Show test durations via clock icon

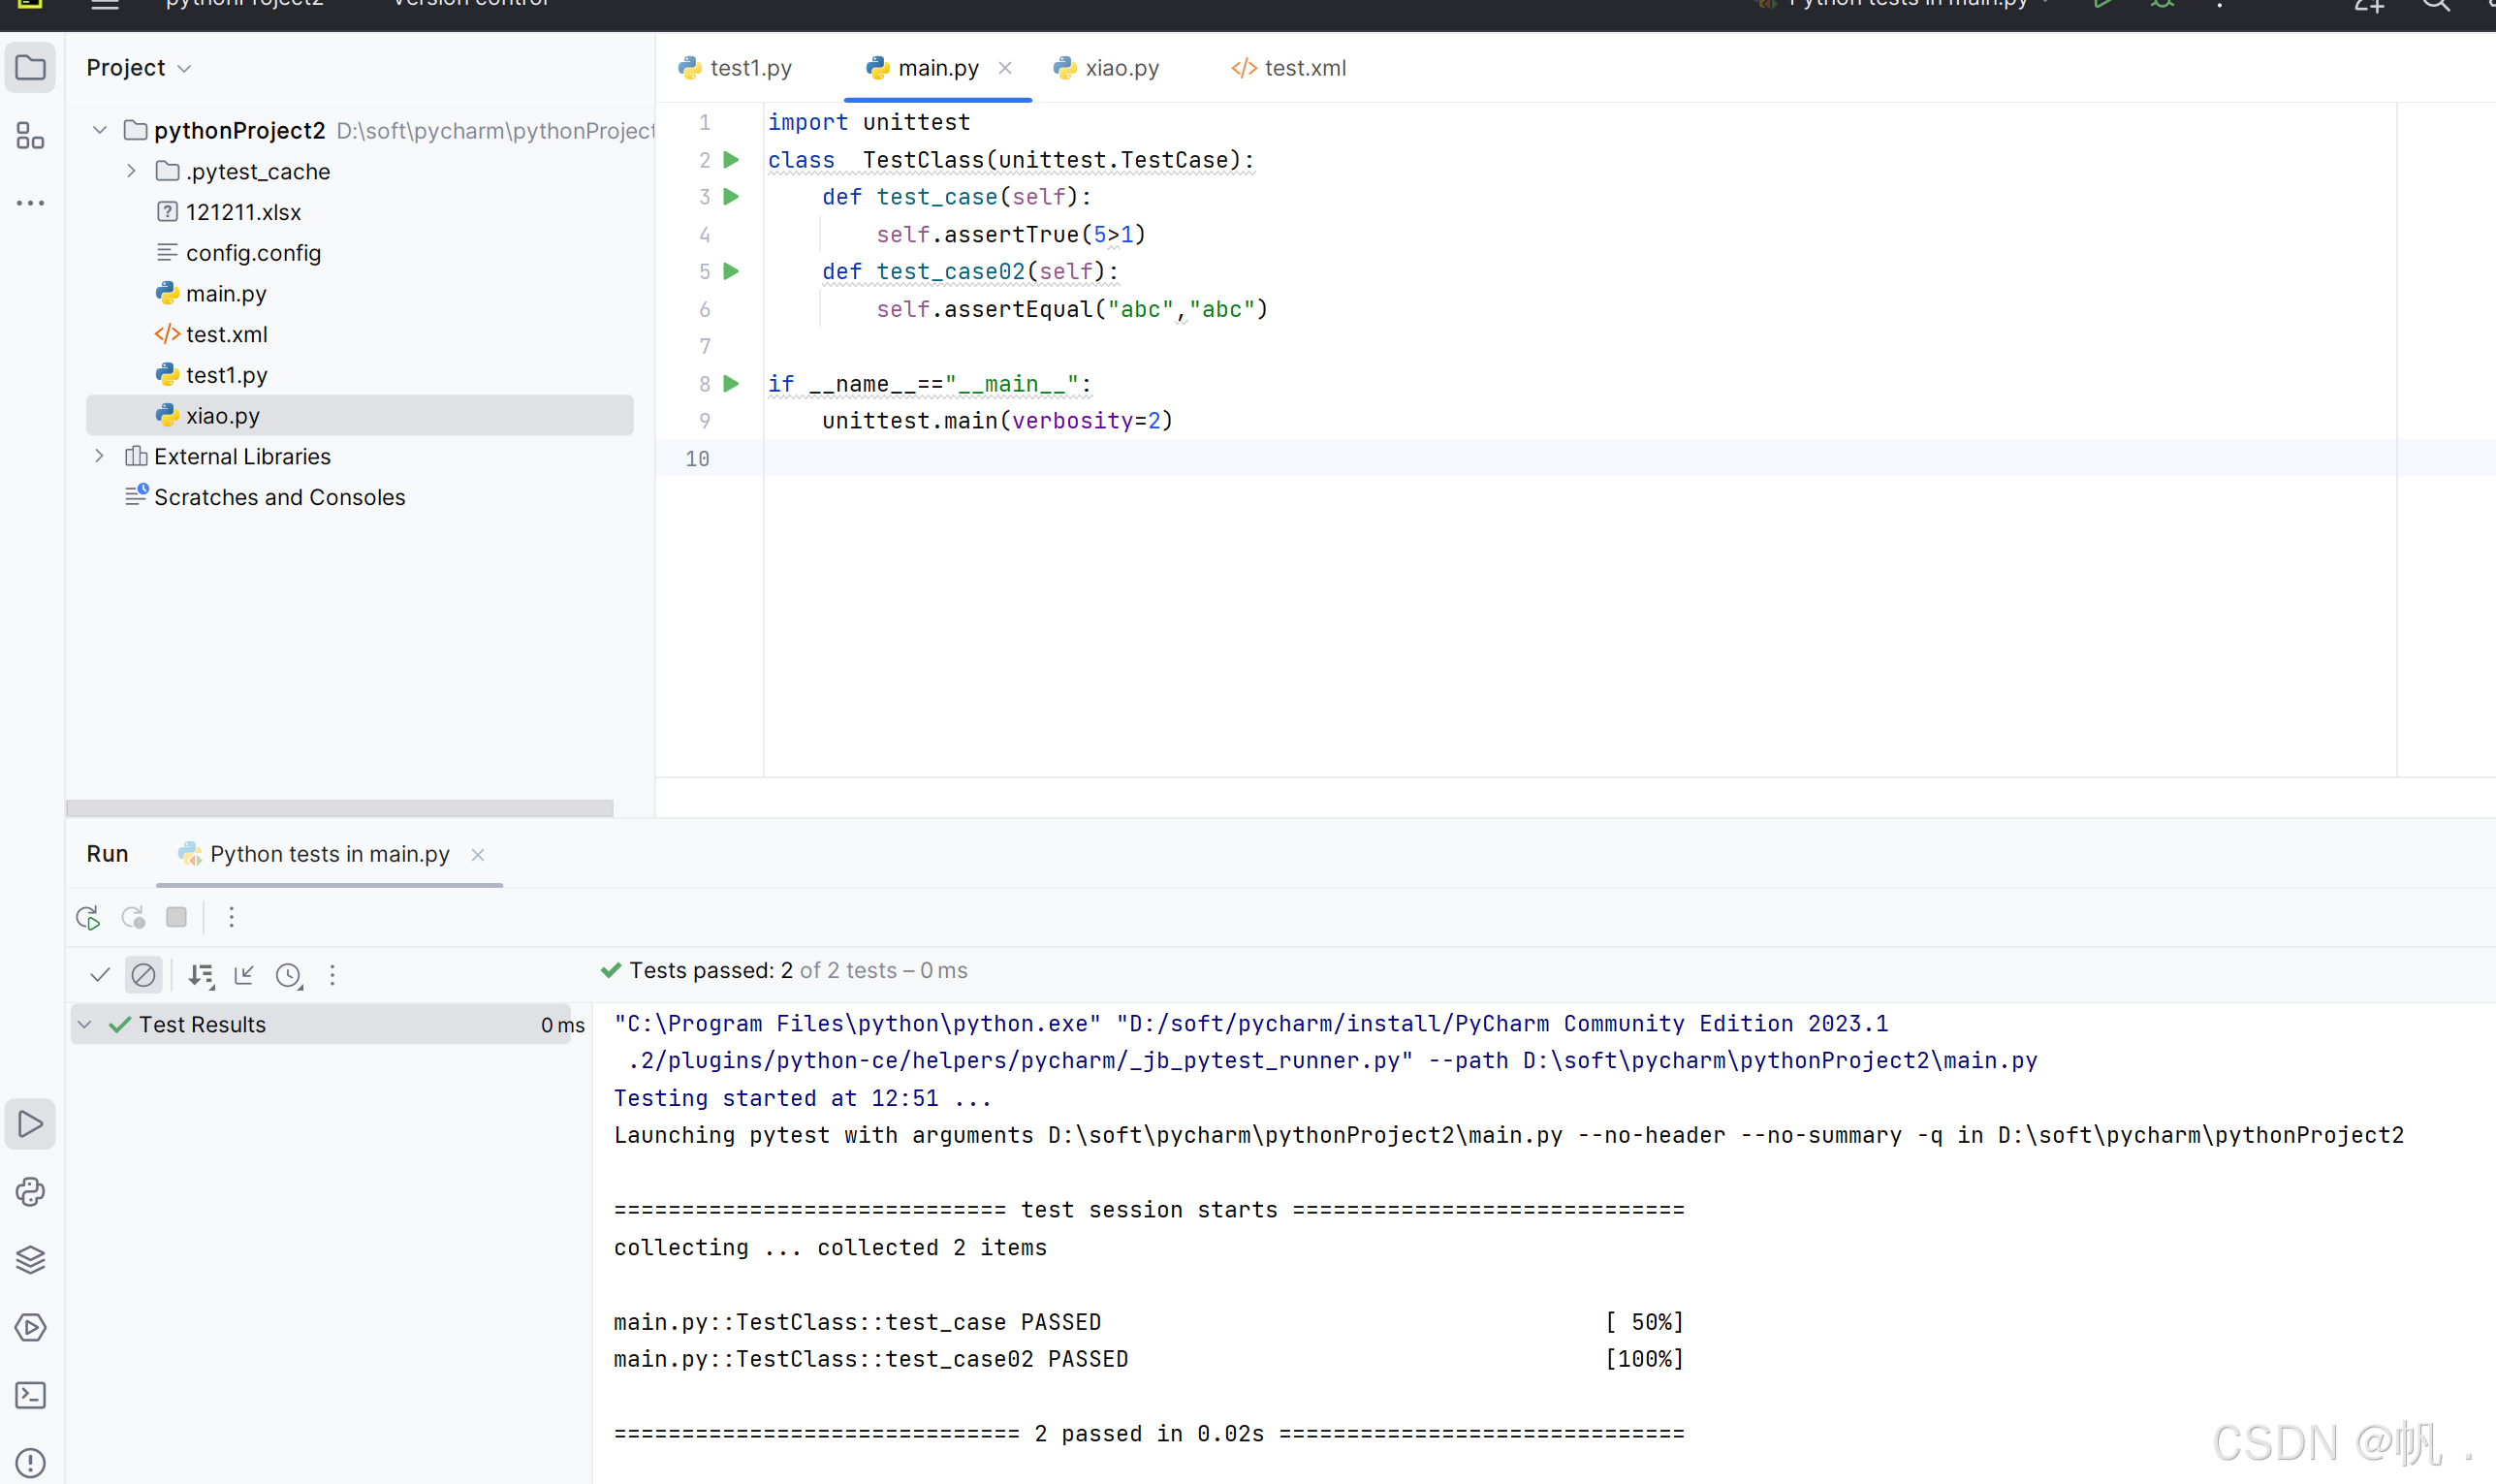click(x=289, y=975)
